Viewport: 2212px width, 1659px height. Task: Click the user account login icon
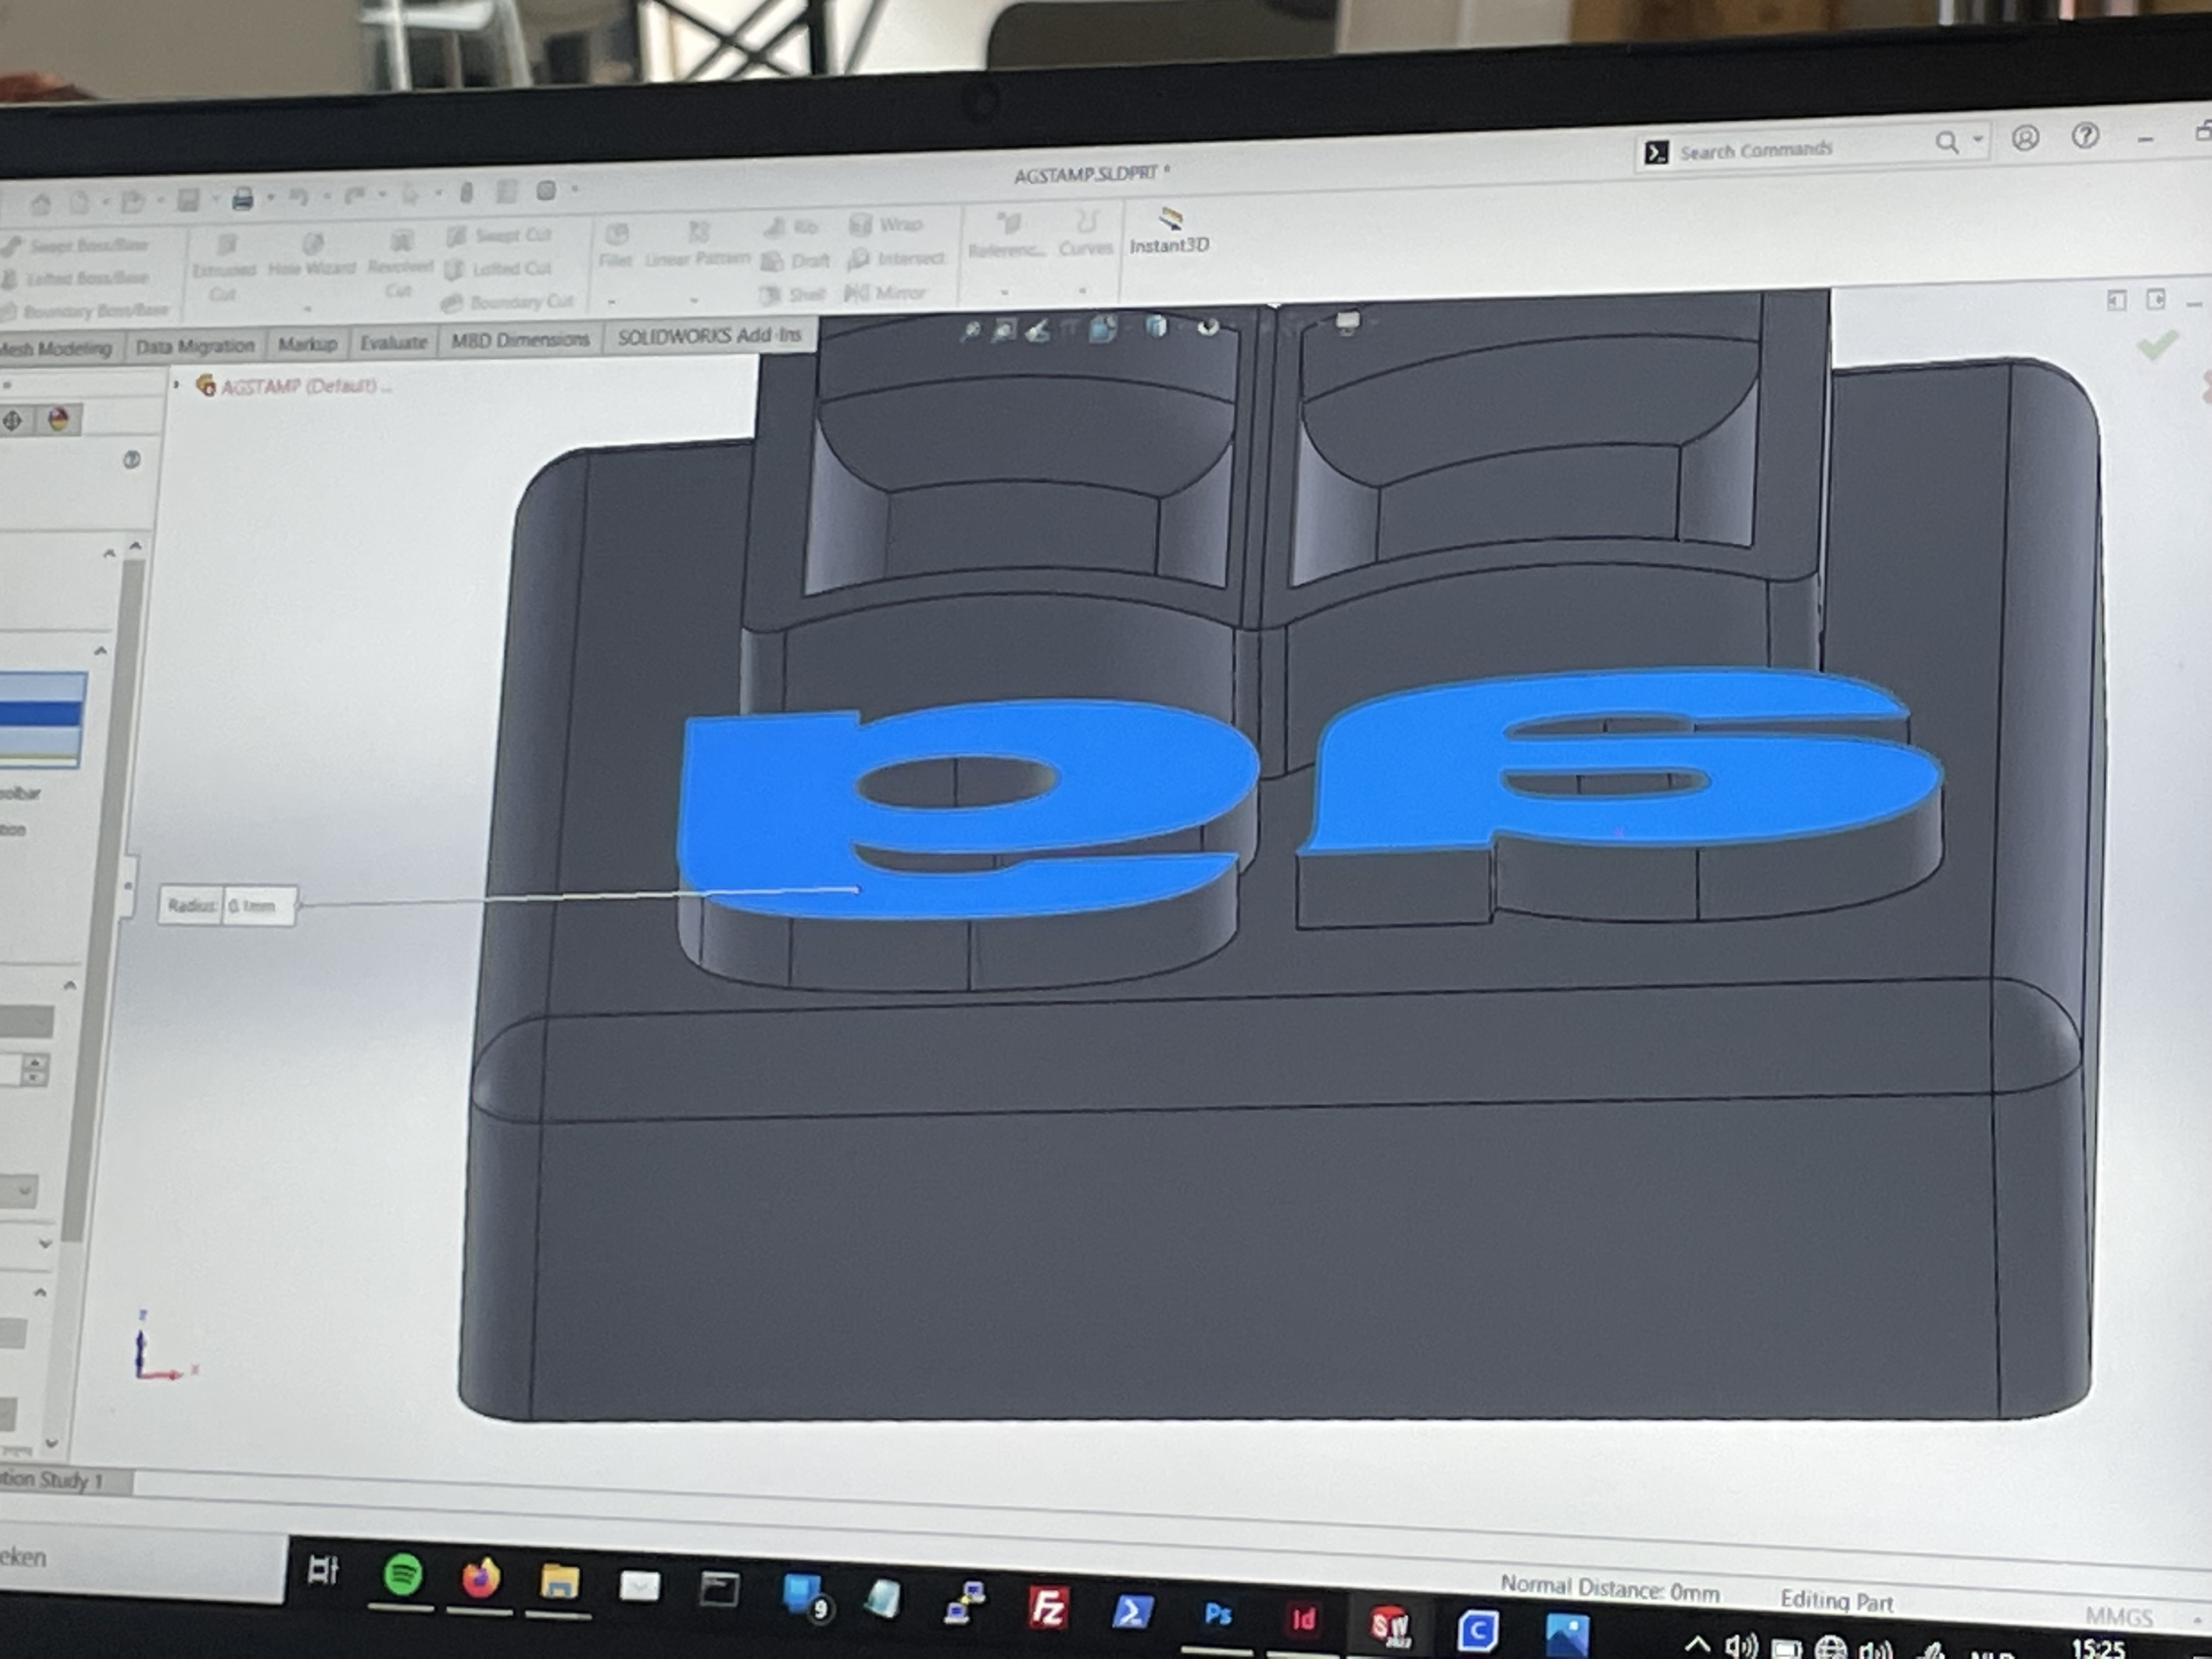(2025, 138)
